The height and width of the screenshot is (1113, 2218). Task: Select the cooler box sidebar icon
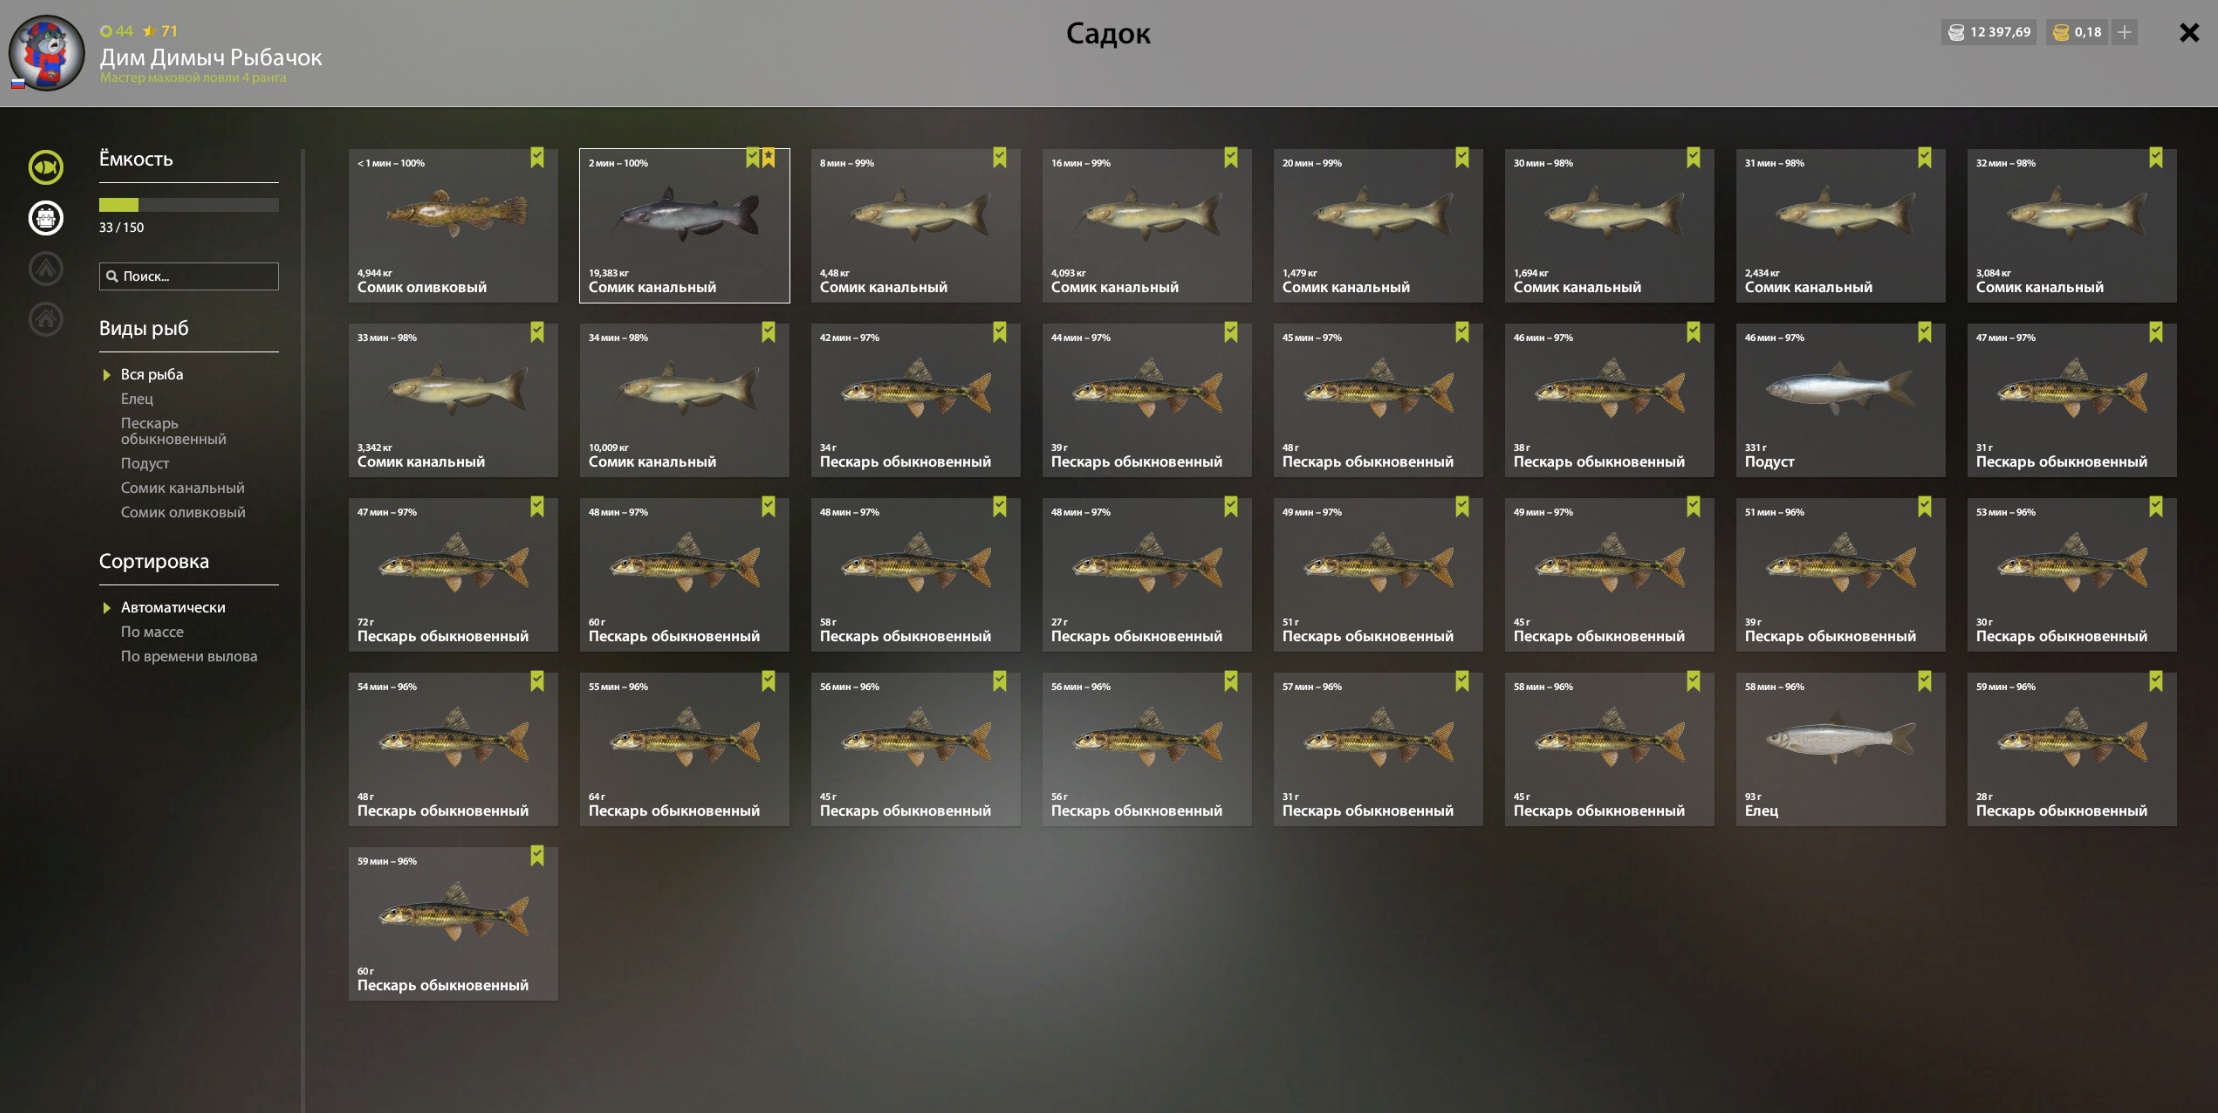[x=46, y=218]
